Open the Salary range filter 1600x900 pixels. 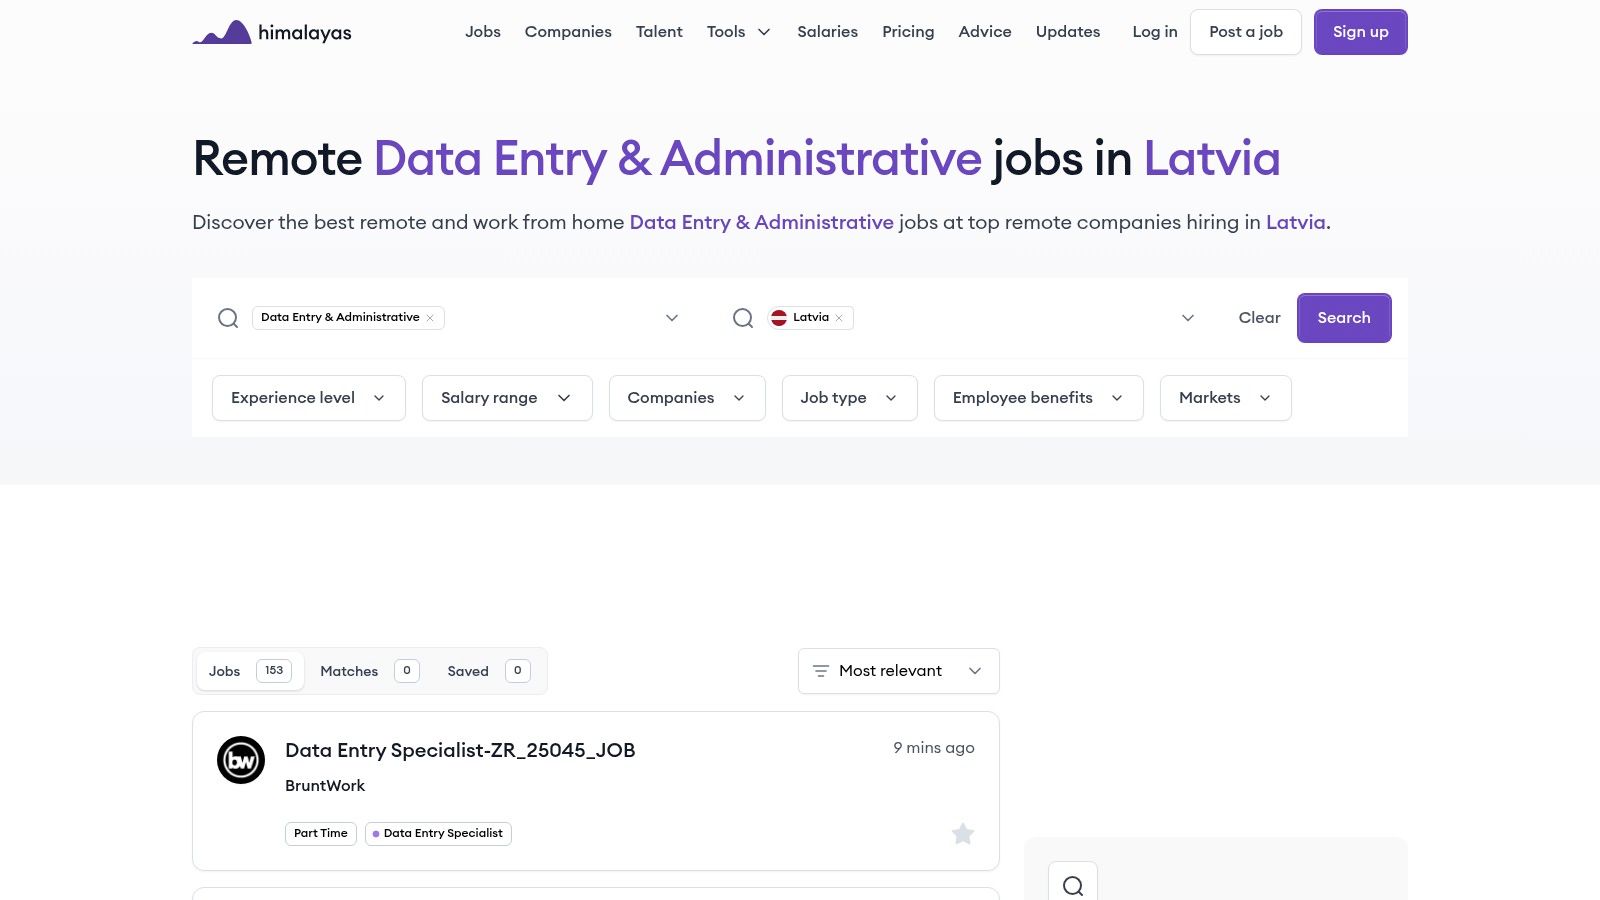click(507, 398)
